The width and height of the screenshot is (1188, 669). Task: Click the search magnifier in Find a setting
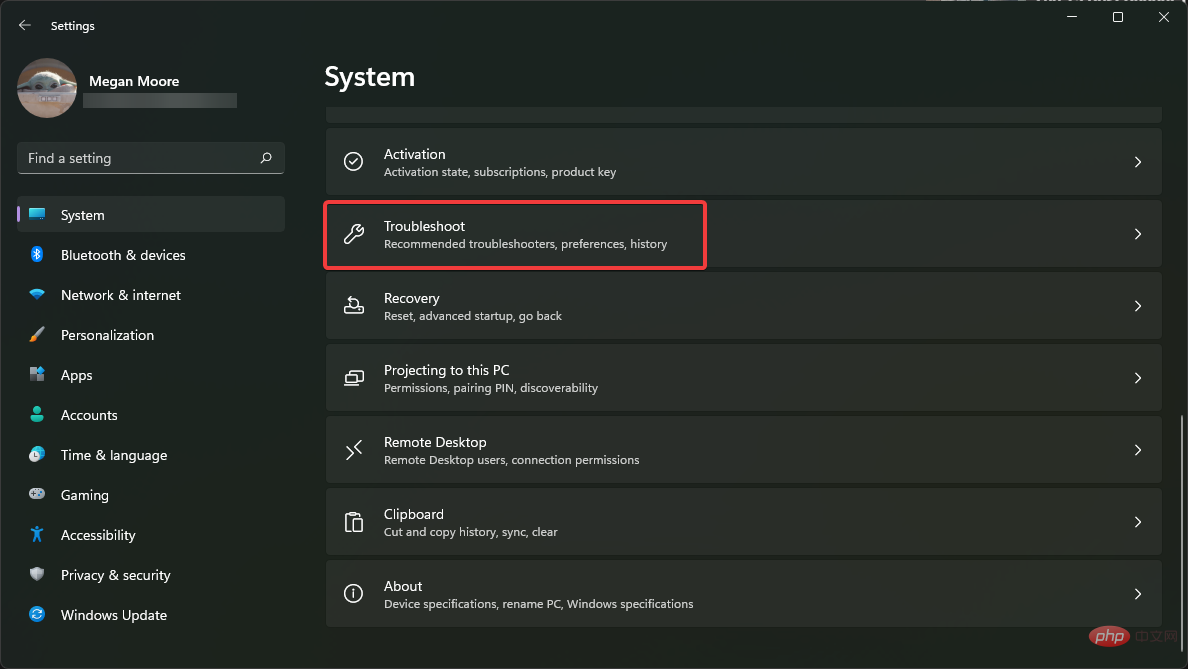[266, 158]
